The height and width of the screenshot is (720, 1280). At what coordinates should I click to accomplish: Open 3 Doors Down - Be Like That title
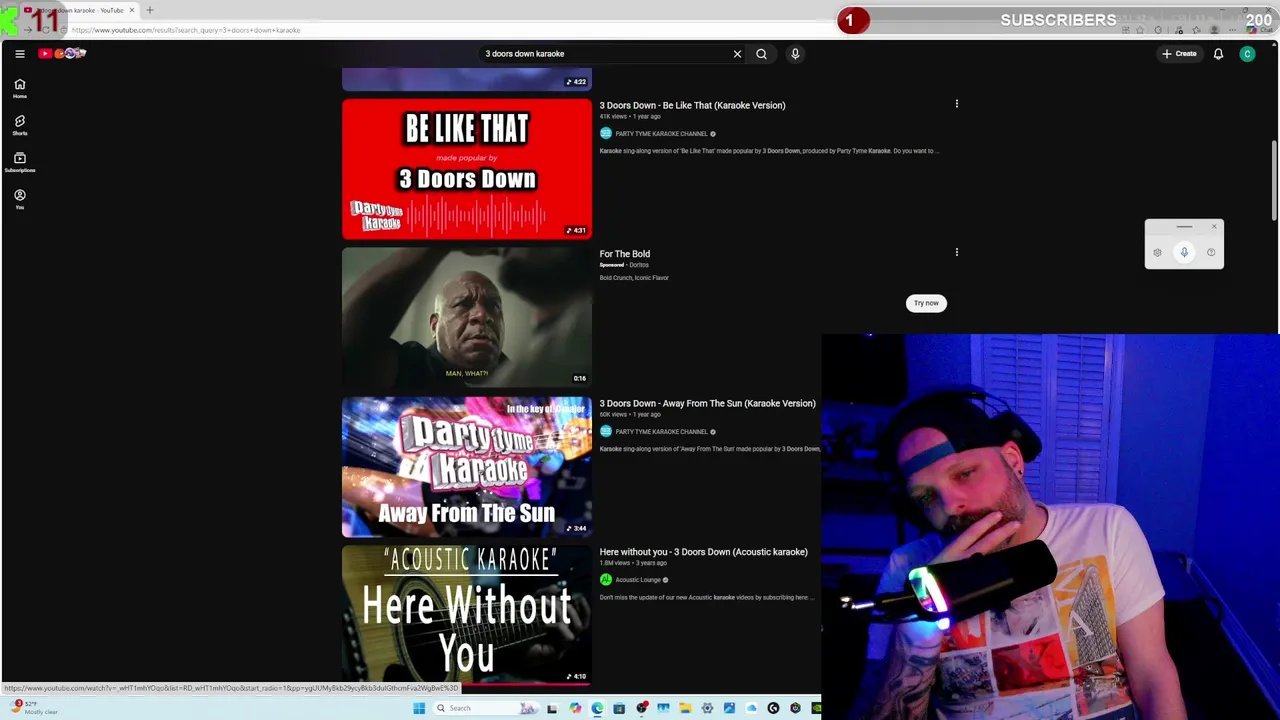tap(692, 105)
